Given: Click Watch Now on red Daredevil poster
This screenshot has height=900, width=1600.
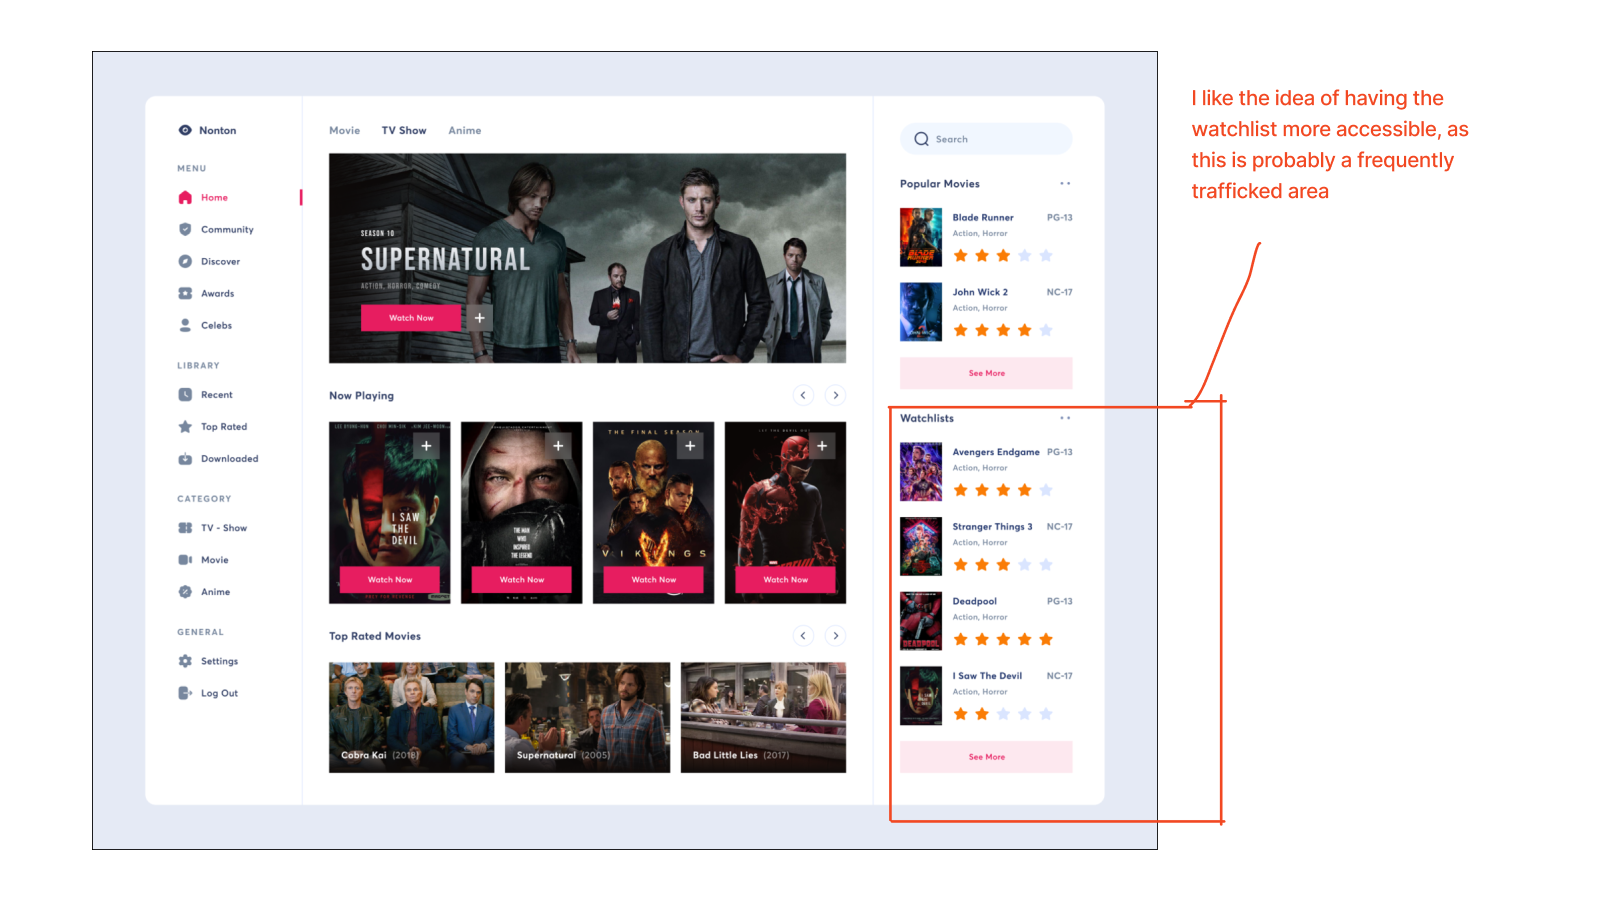Looking at the screenshot, I should pyautogui.click(x=786, y=579).
